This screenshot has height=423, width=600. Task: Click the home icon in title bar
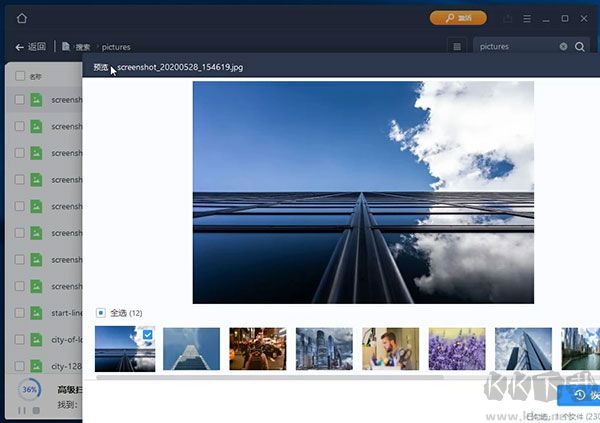click(x=22, y=18)
